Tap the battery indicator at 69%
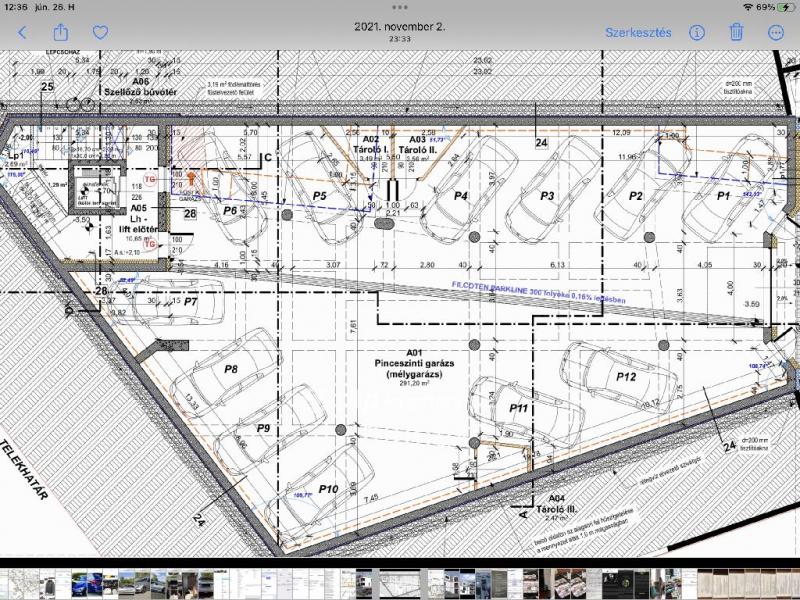Viewport: 800px width, 600px height. pos(773,7)
